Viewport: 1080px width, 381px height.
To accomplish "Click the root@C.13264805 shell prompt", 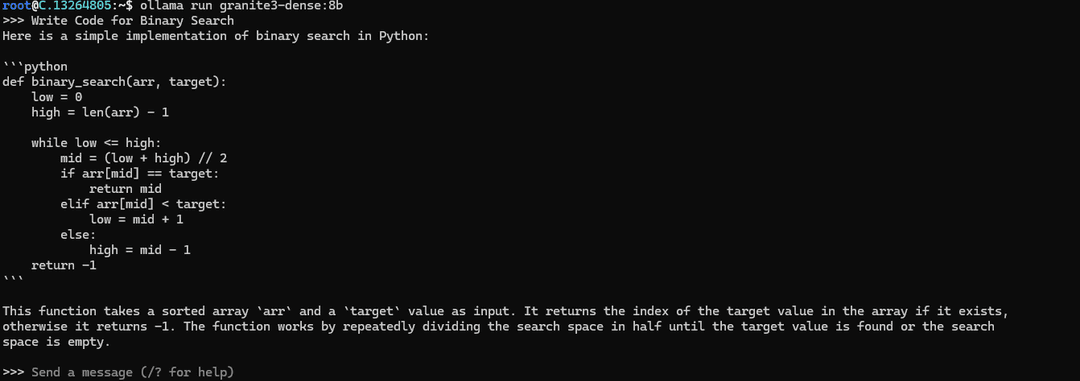I will [x=59, y=6].
